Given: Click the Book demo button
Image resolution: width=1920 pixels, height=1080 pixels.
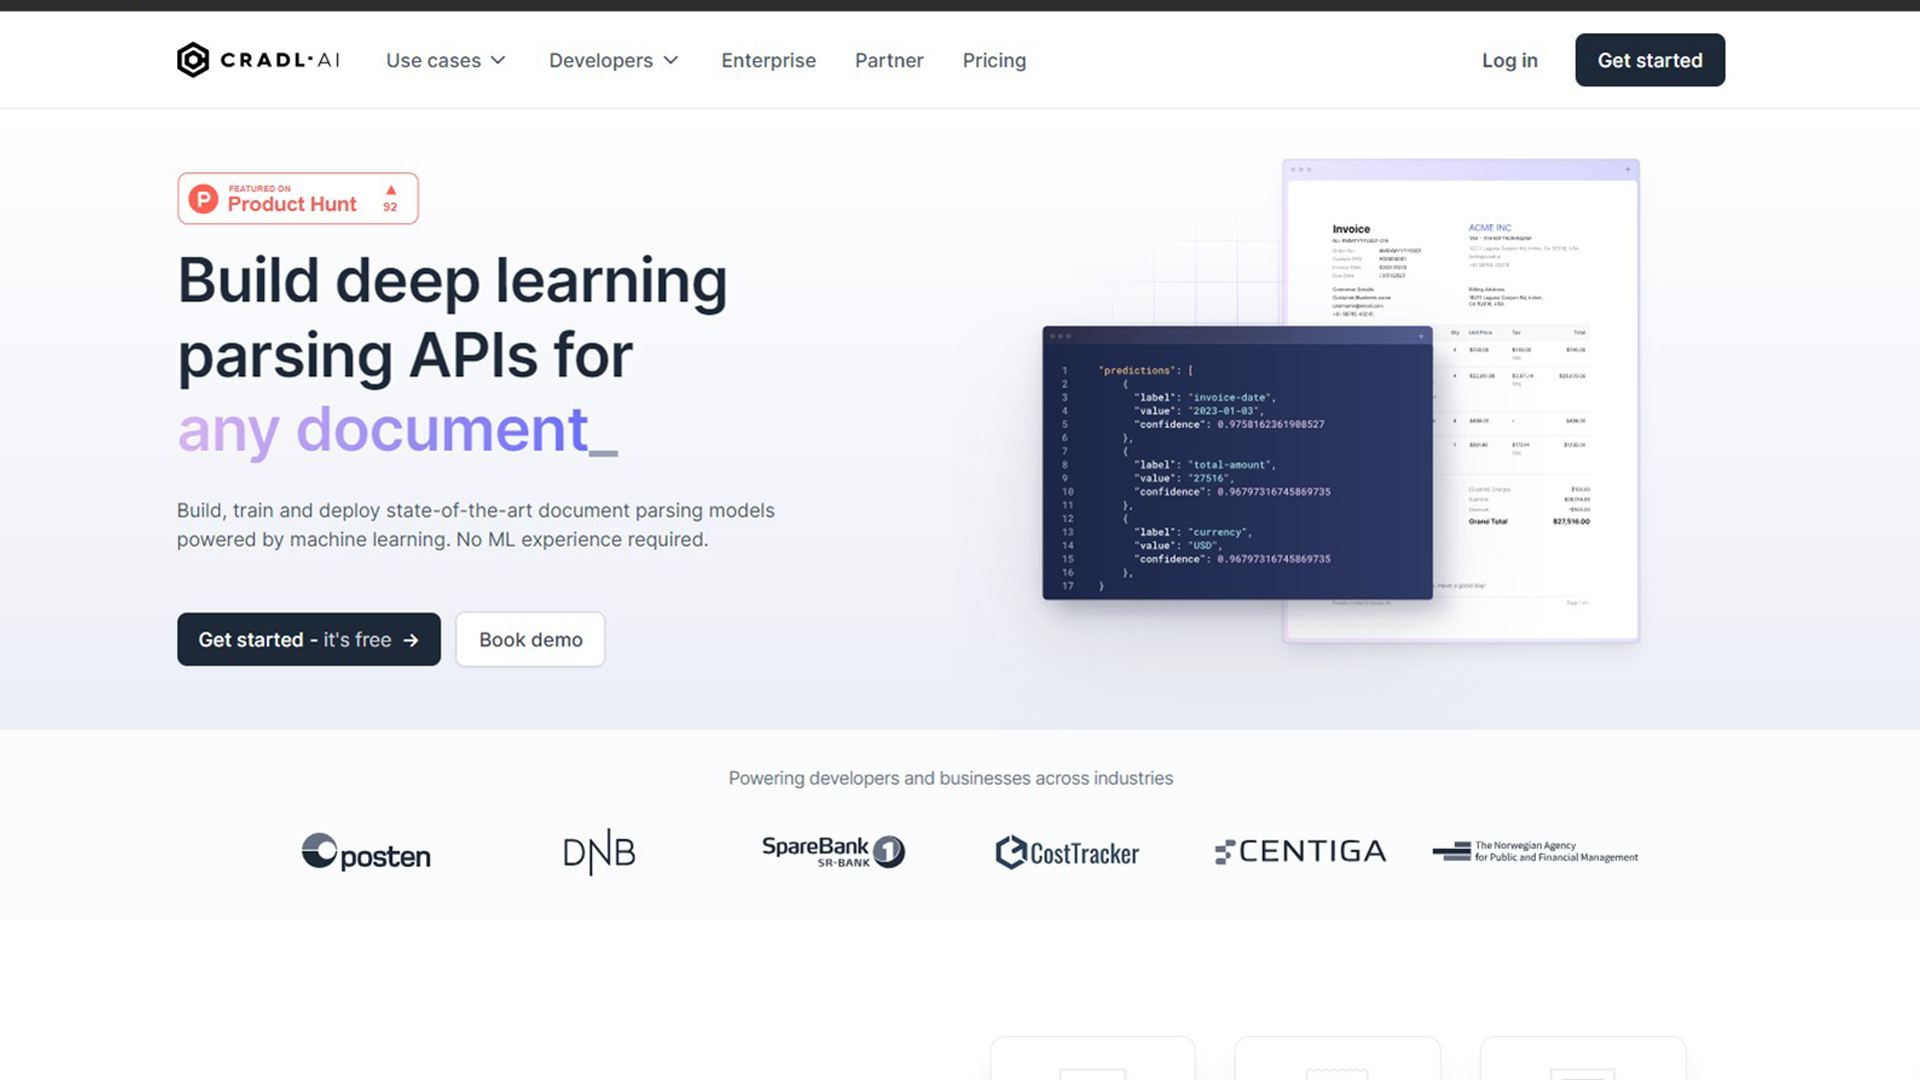Looking at the screenshot, I should click(x=530, y=639).
